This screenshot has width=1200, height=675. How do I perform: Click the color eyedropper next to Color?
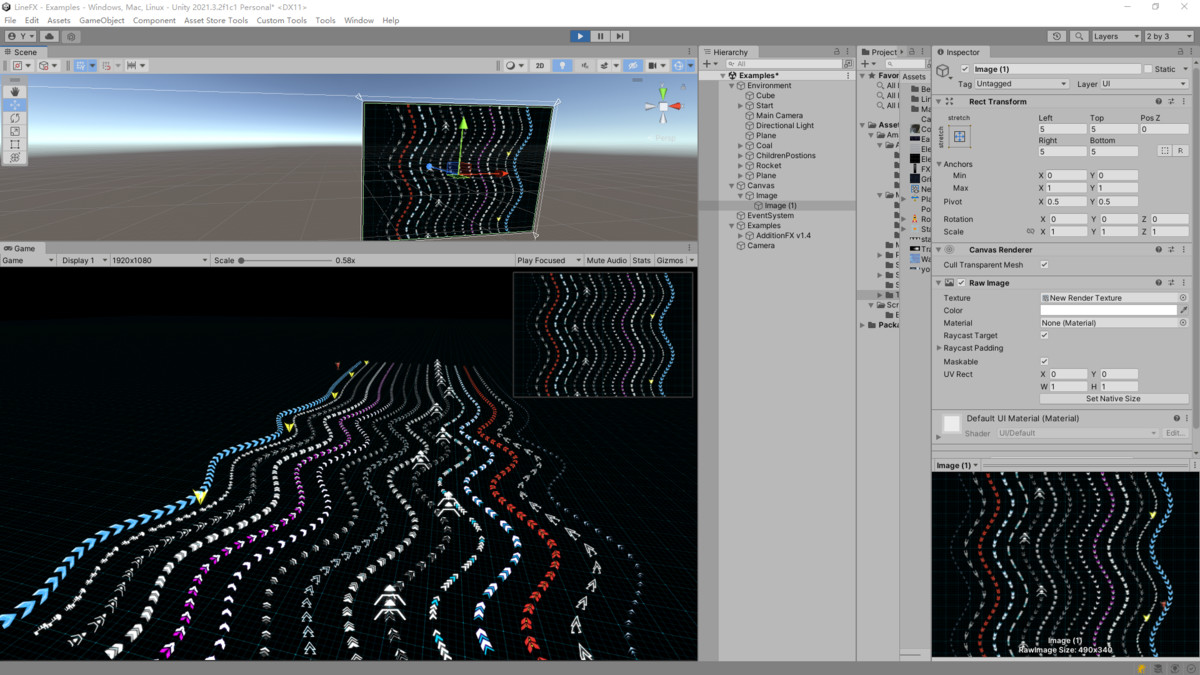[1184, 310]
